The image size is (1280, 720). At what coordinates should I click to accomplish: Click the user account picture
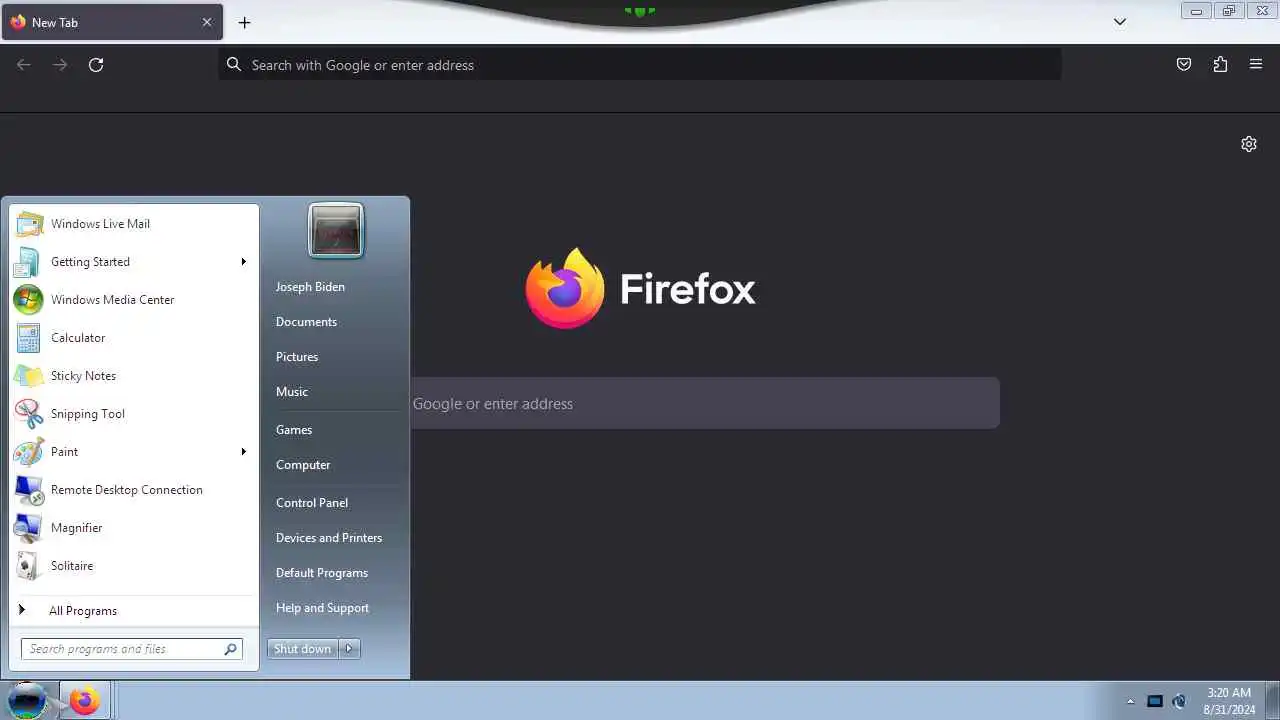pos(336,230)
